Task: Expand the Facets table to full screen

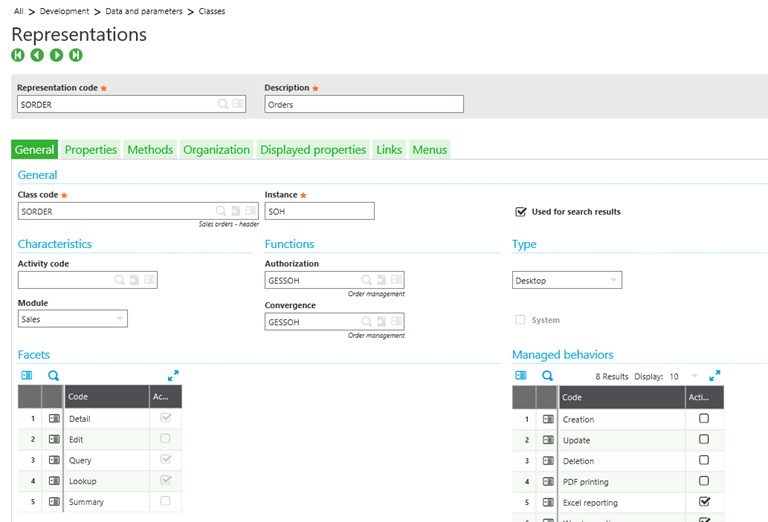Action: pyautogui.click(x=173, y=376)
